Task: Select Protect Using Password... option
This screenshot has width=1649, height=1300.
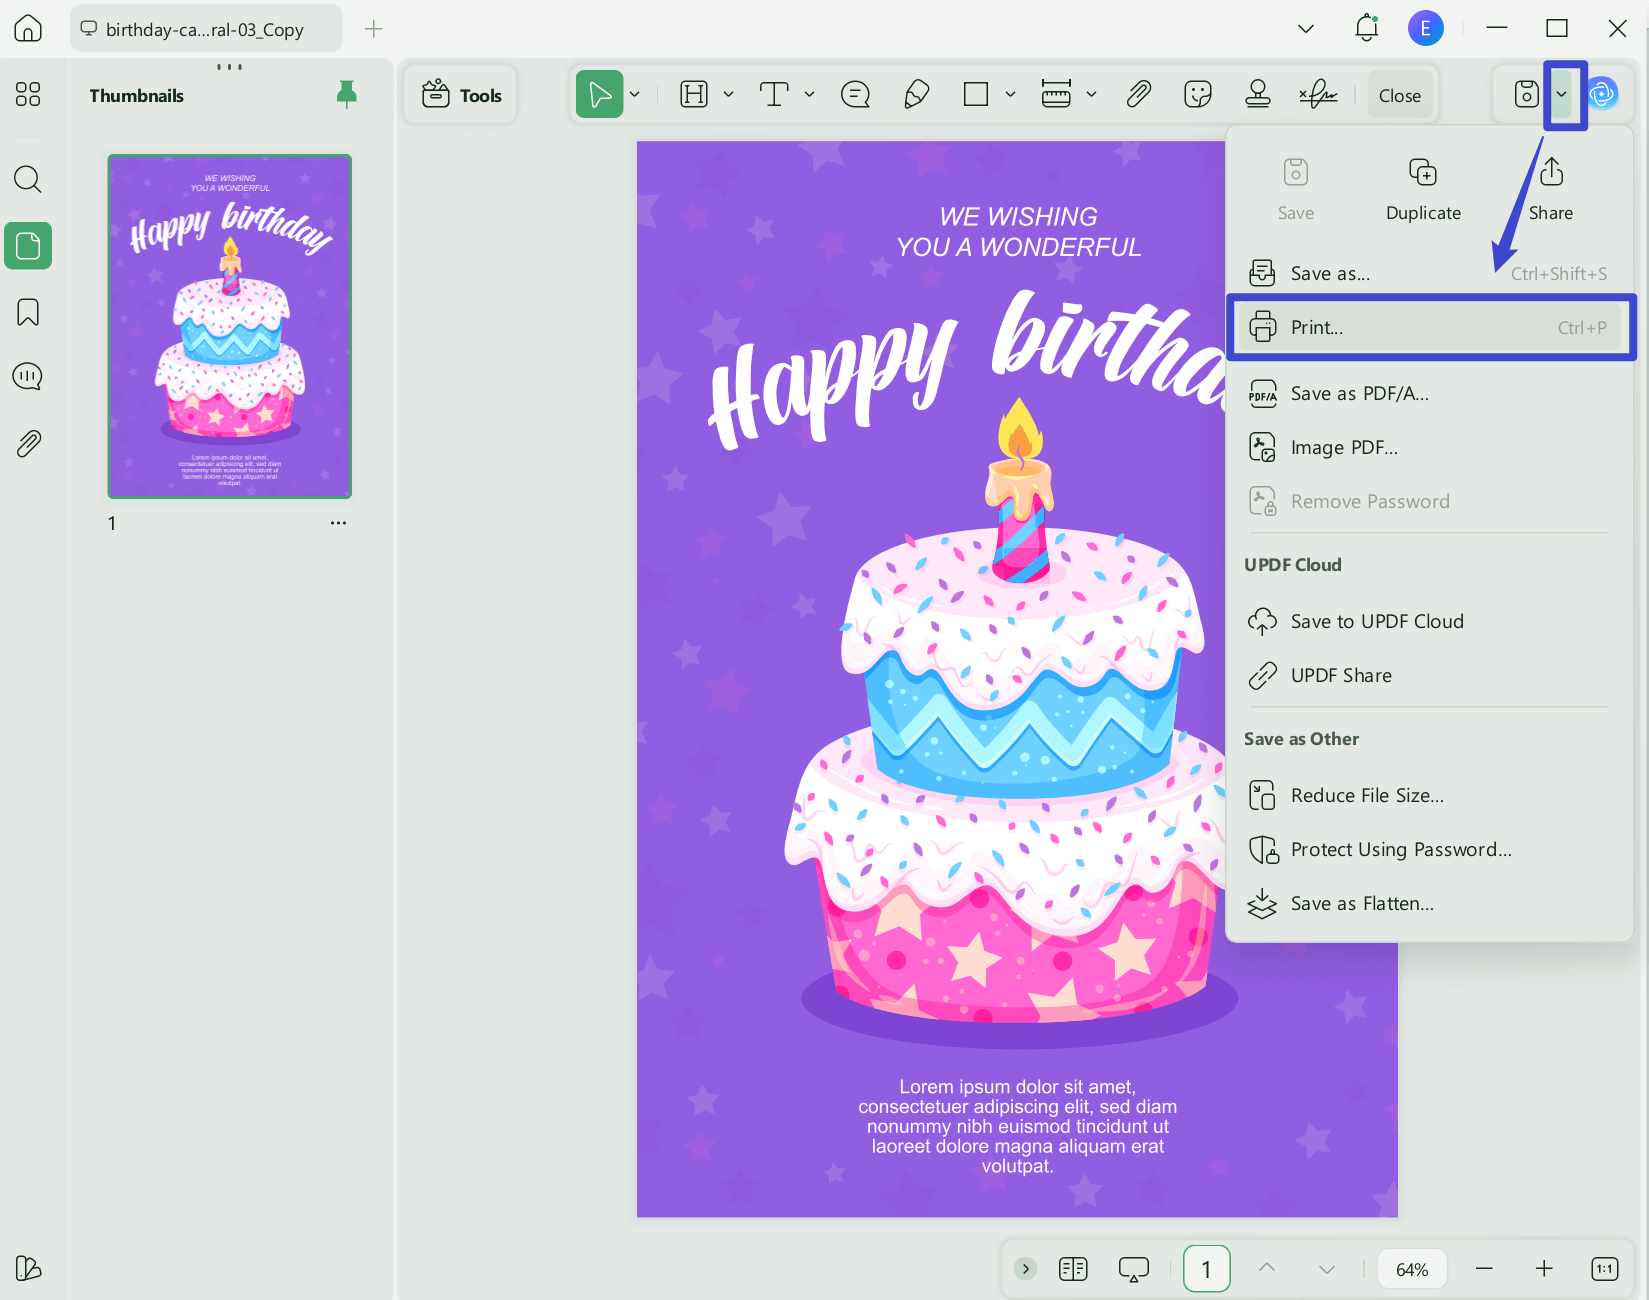Action: point(1428,849)
